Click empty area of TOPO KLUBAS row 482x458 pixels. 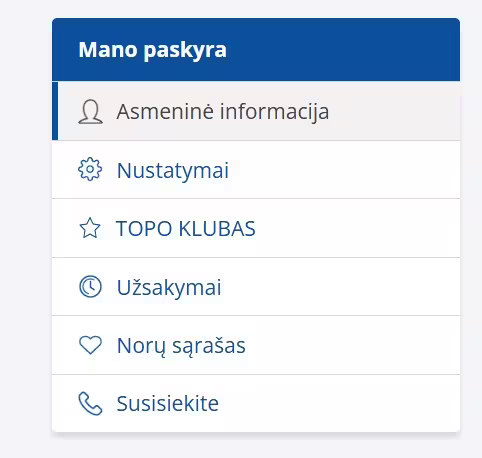(x=357, y=228)
